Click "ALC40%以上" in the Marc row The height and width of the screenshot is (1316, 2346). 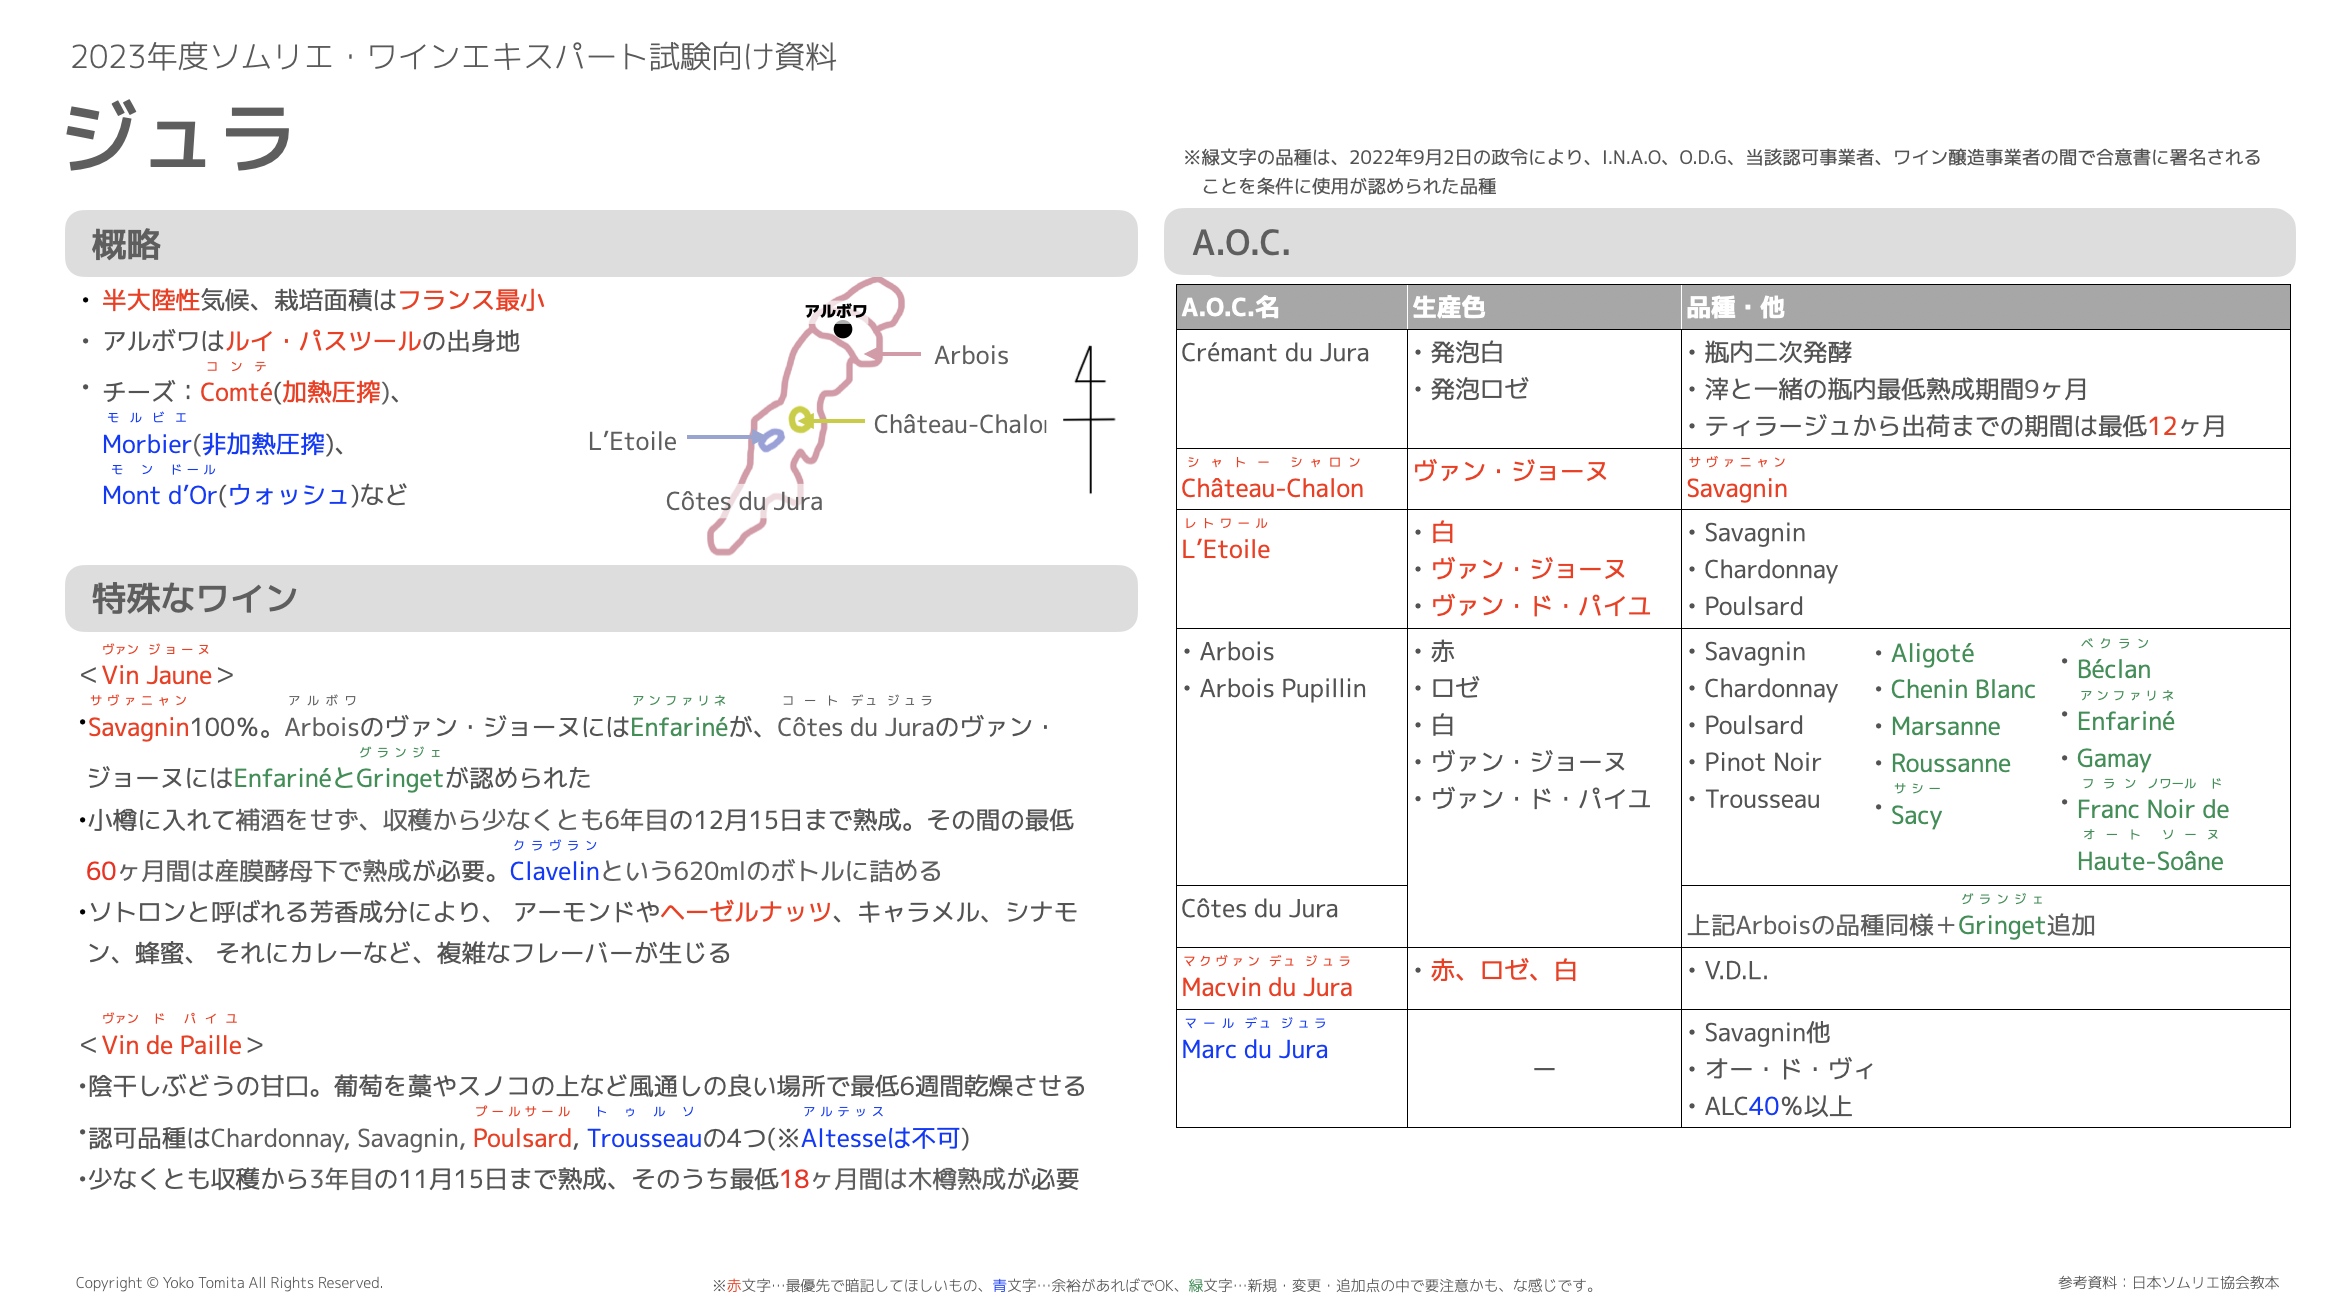(1778, 1106)
